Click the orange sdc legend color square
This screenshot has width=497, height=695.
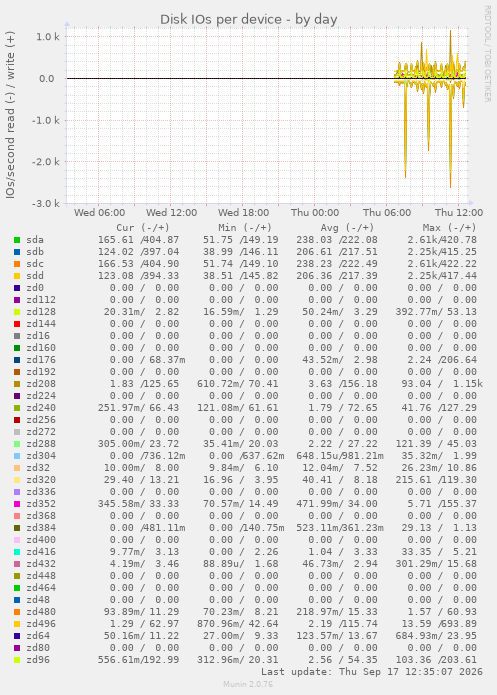[17, 264]
